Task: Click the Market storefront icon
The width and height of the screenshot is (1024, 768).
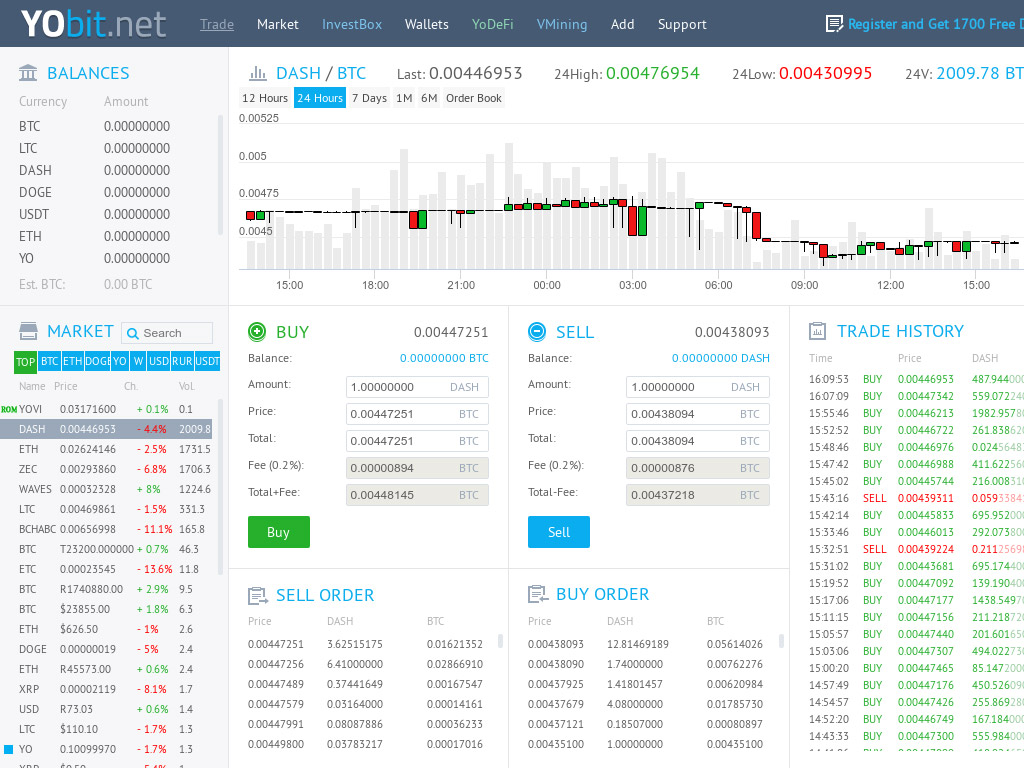Action: [28, 331]
